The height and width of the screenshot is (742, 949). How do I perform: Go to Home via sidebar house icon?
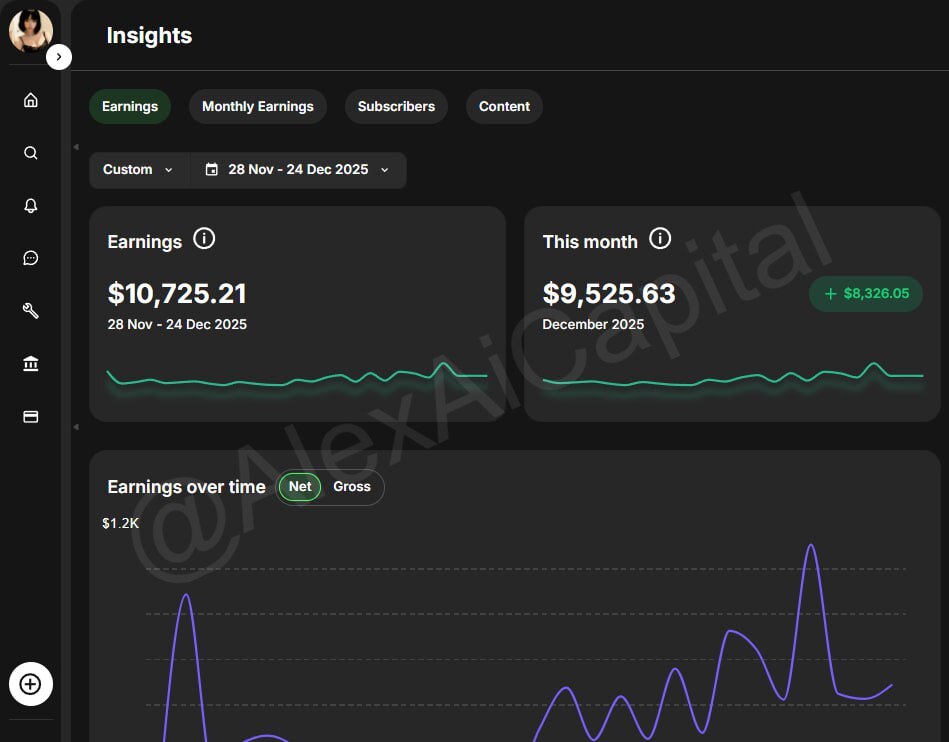(31, 100)
